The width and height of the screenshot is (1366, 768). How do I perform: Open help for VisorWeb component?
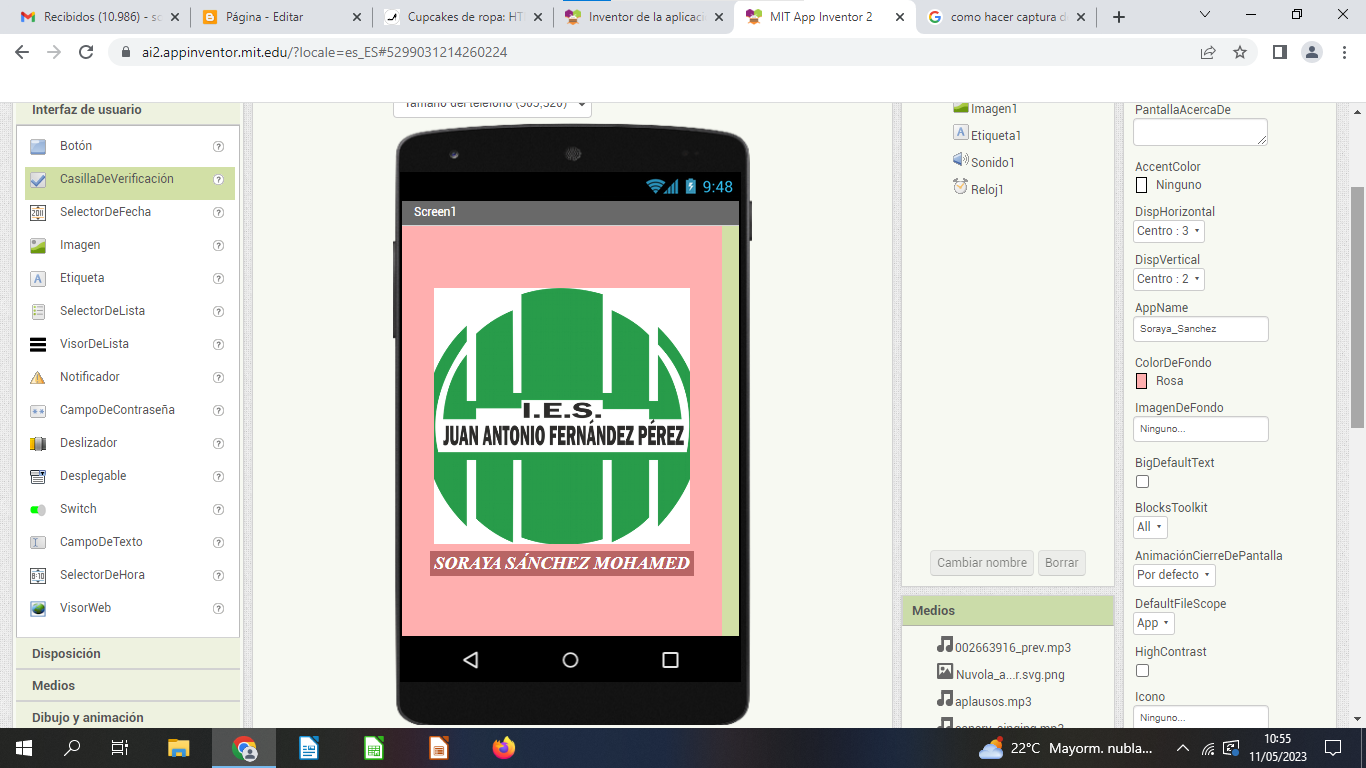[x=218, y=608]
